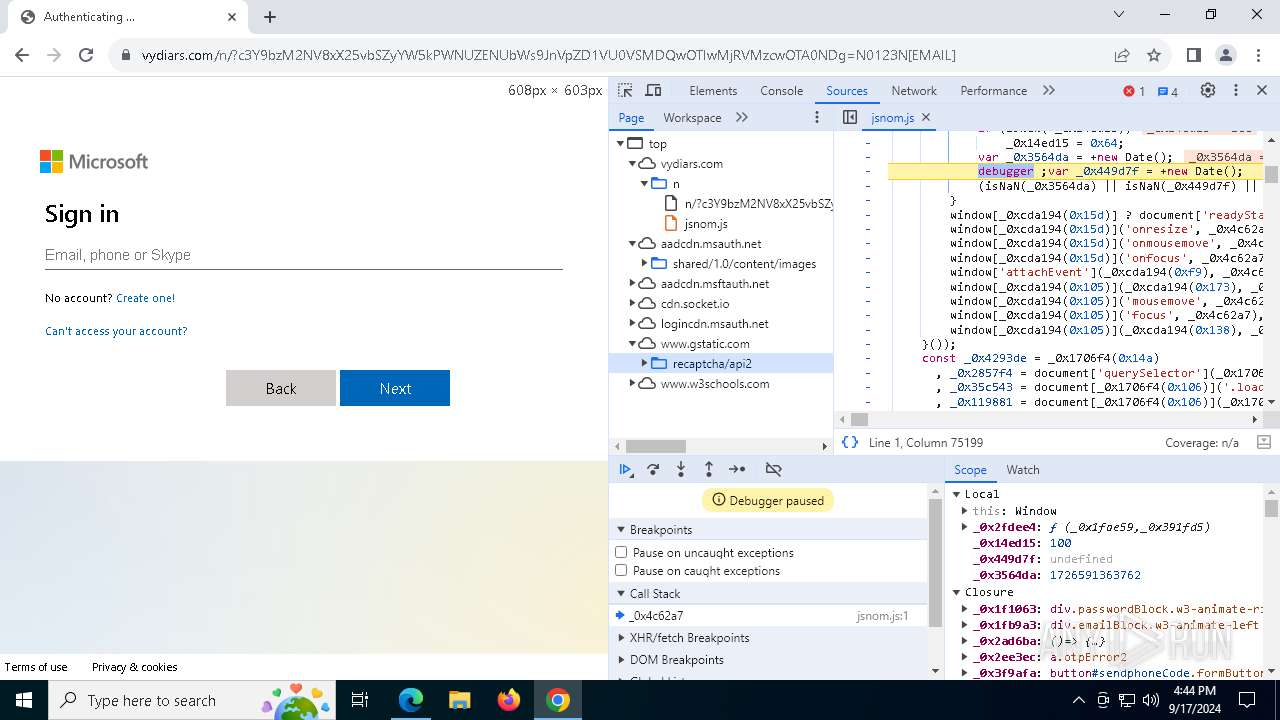Click the browser address bar
This screenshot has height=720, width=1280.
pos(610,55)
